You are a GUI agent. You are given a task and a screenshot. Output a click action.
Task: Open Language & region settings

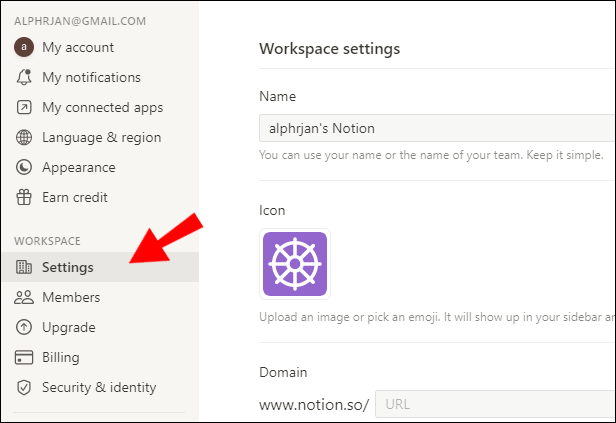(100, 137)
